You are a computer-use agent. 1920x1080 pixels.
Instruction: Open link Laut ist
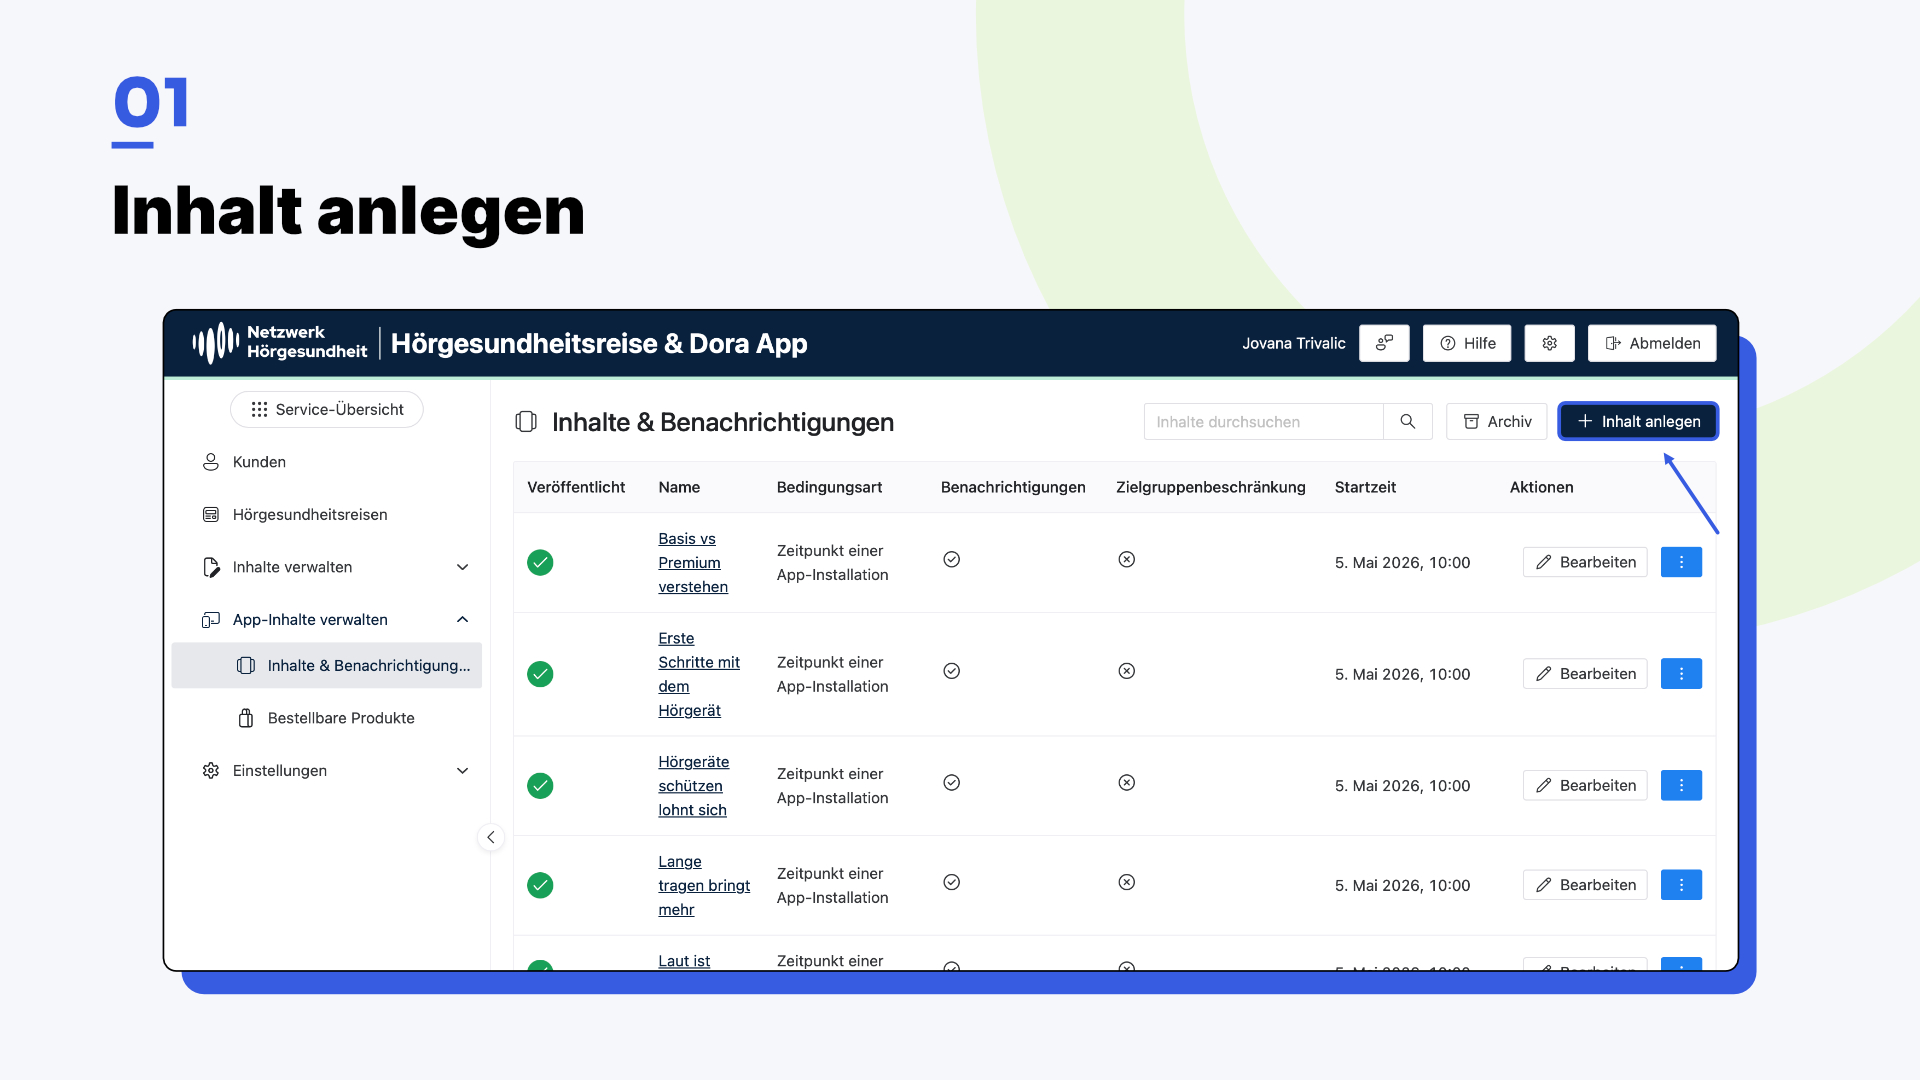click(684, 961)
